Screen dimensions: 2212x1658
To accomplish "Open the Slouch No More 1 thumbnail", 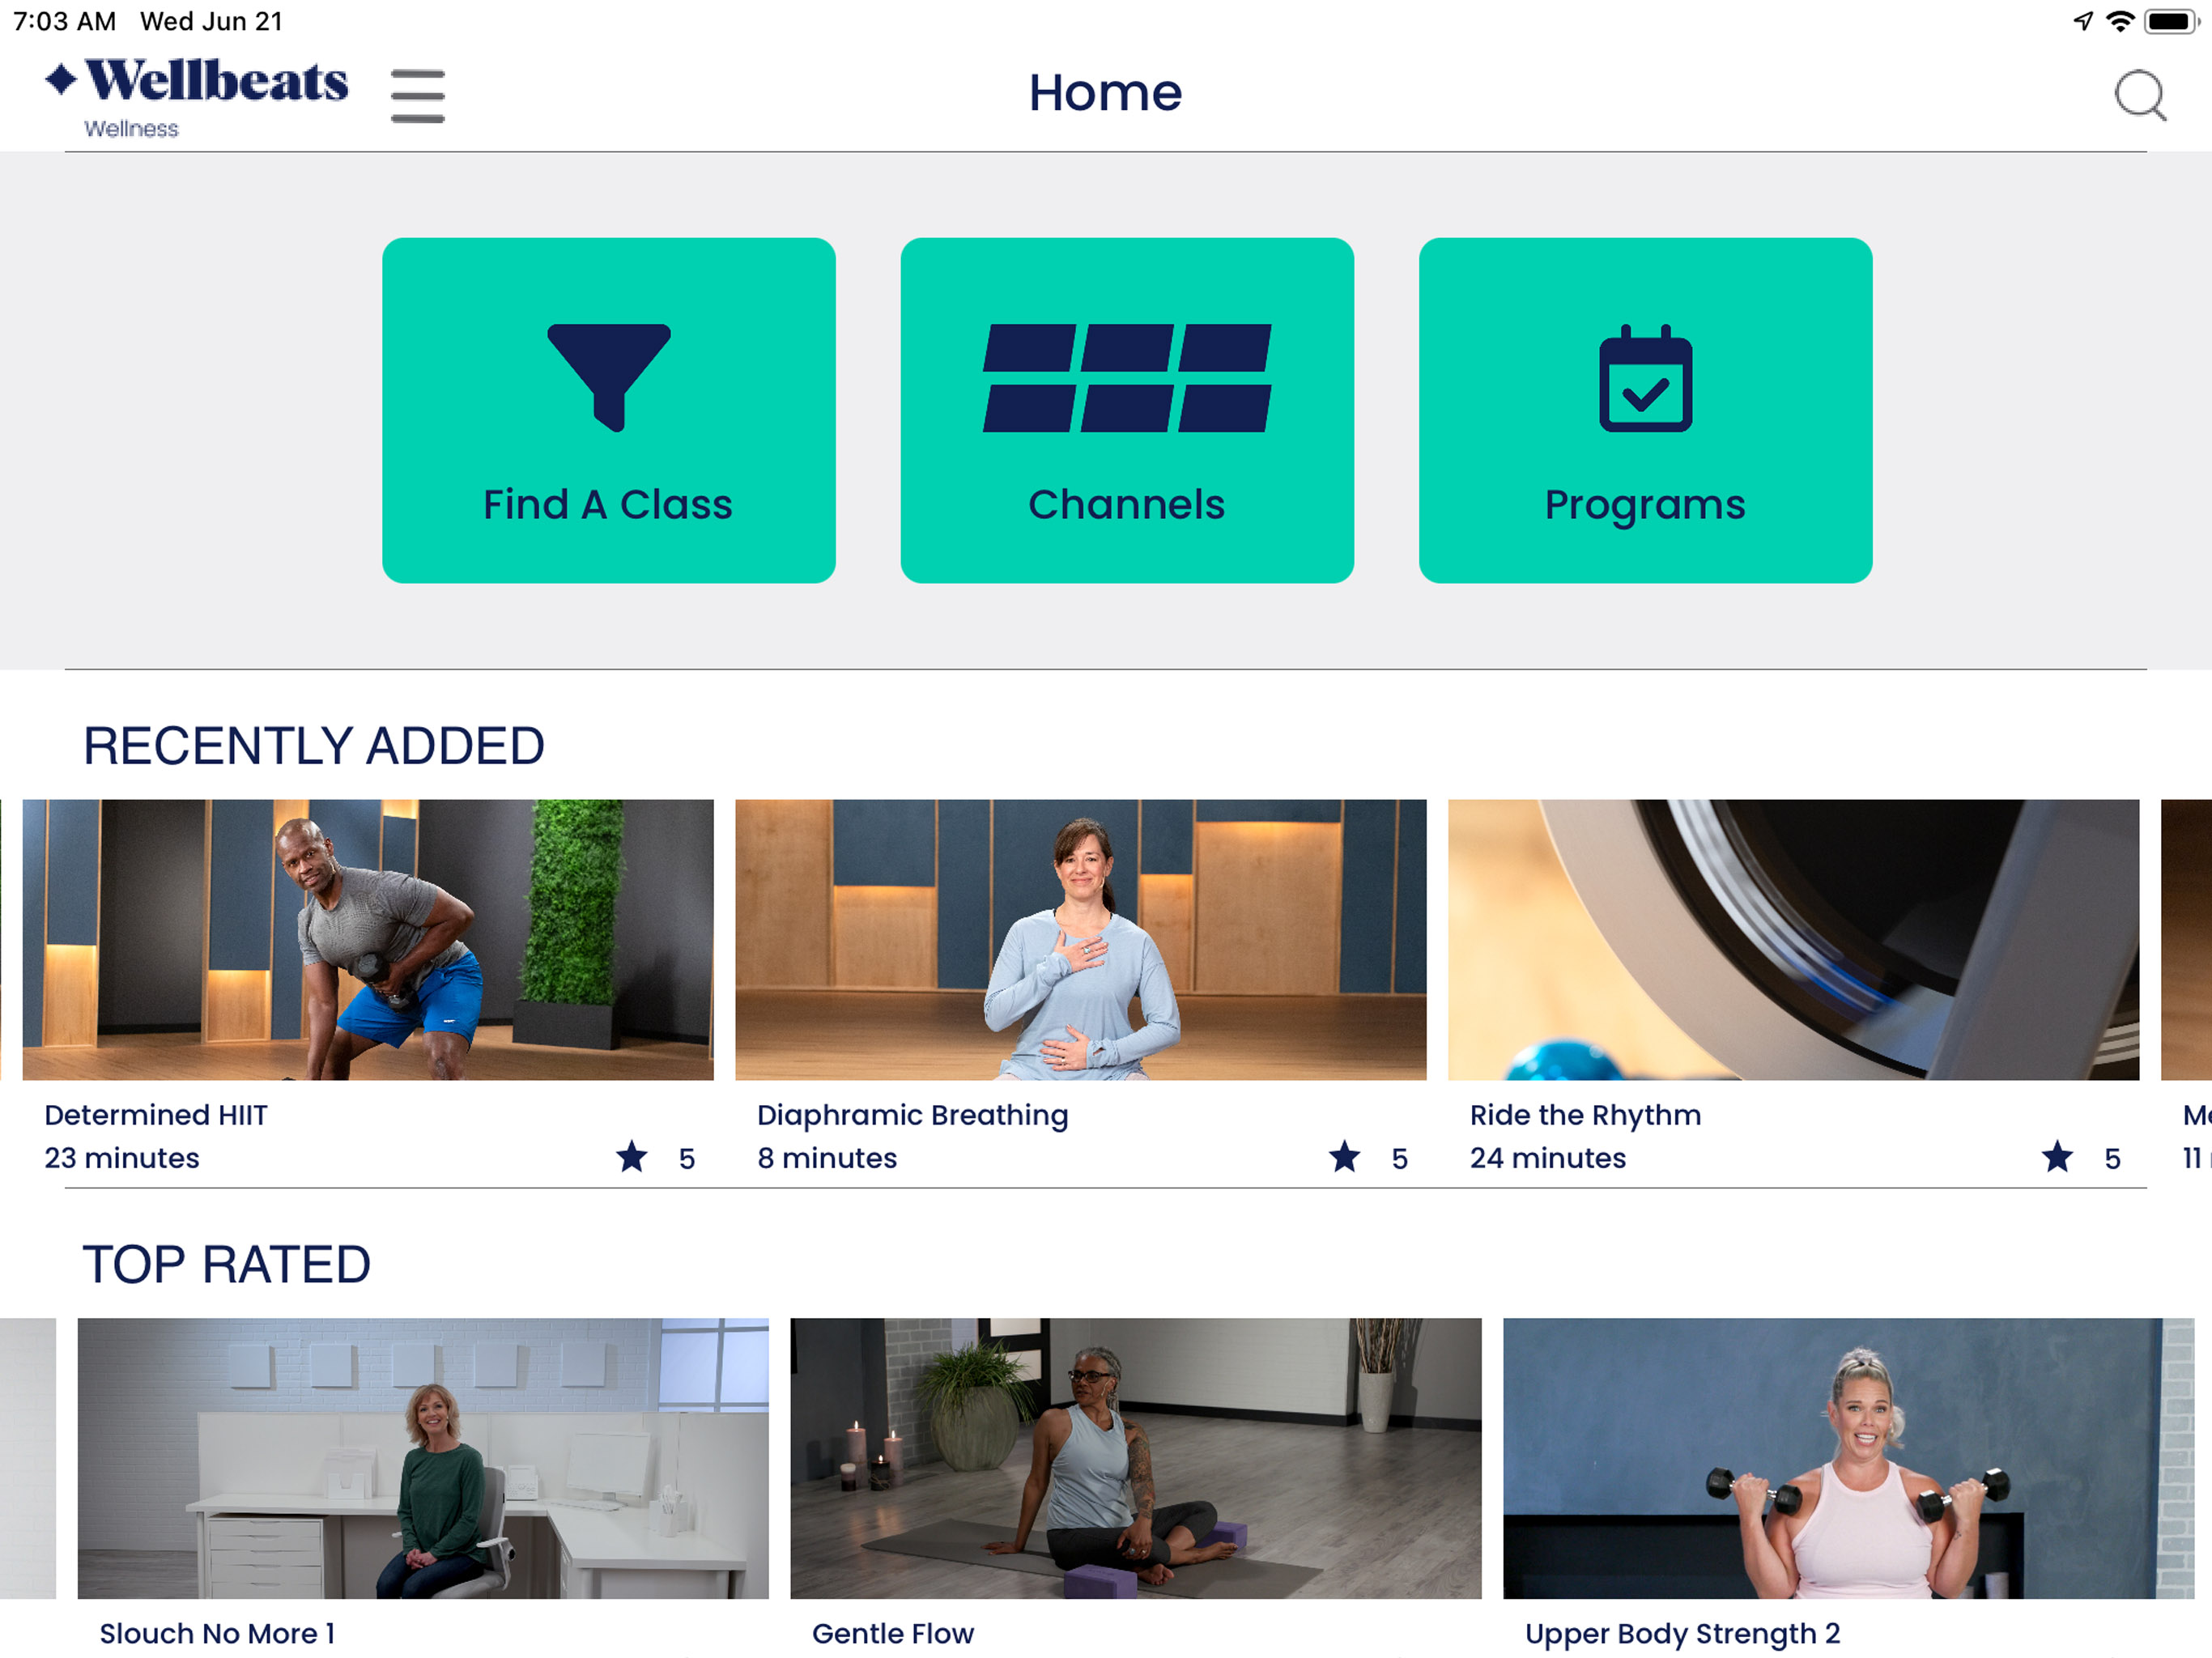I will 423,1458.
